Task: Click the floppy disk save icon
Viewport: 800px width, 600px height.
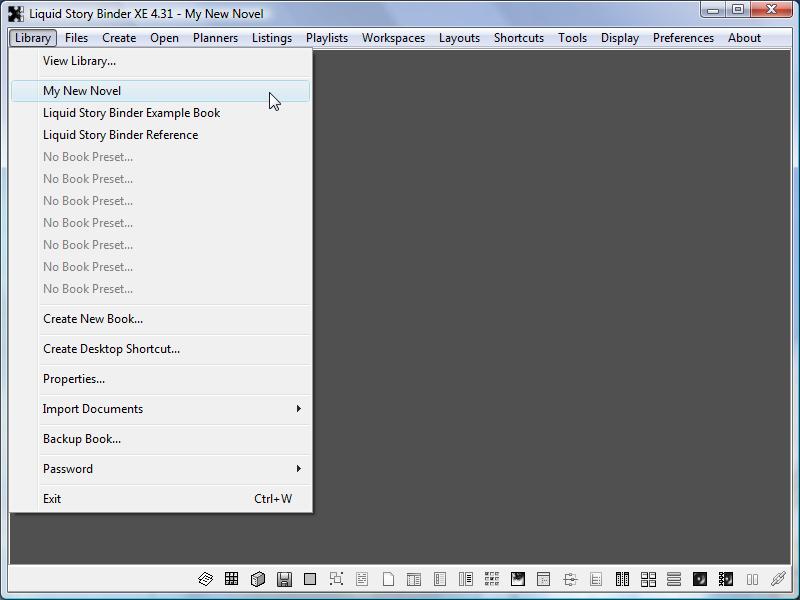Action: coord(284,579)
